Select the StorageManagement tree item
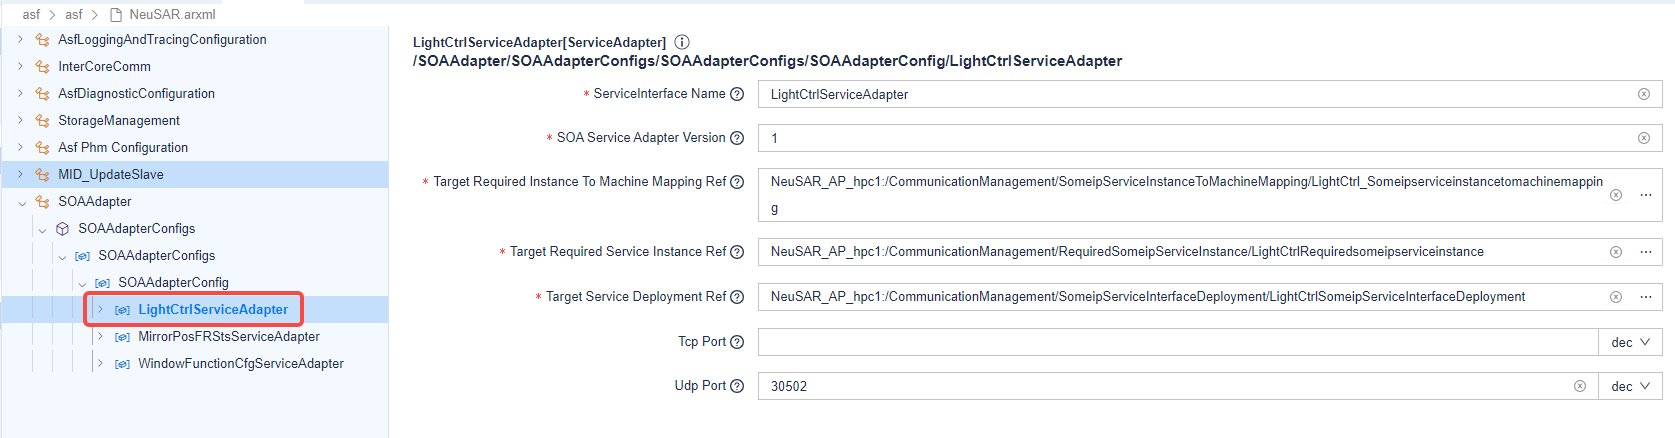 pyautogui.click(x=119, y=121)
